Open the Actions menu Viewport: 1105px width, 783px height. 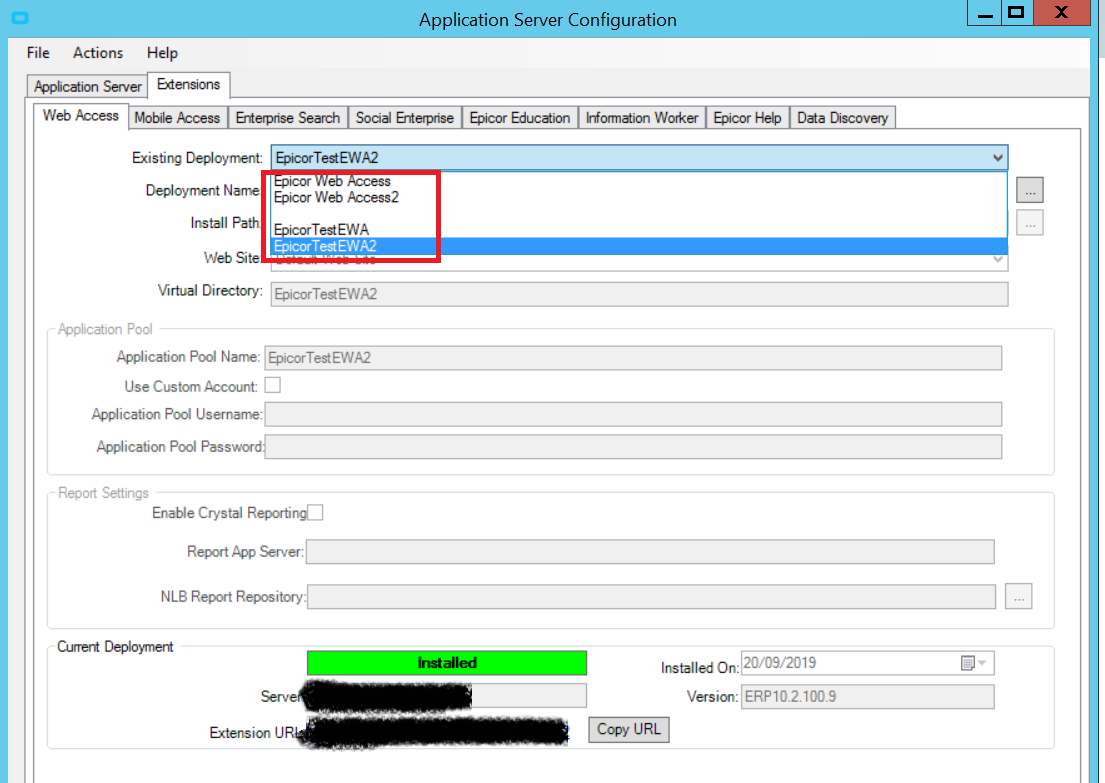(x=98, y=53)
